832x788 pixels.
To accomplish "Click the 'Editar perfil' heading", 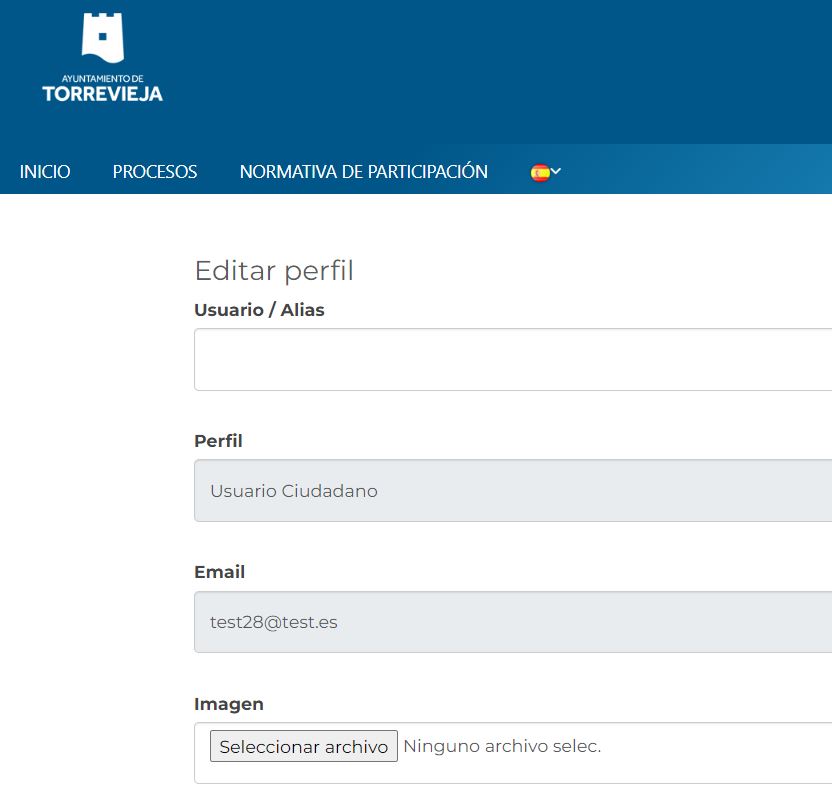I will (274, 271).
